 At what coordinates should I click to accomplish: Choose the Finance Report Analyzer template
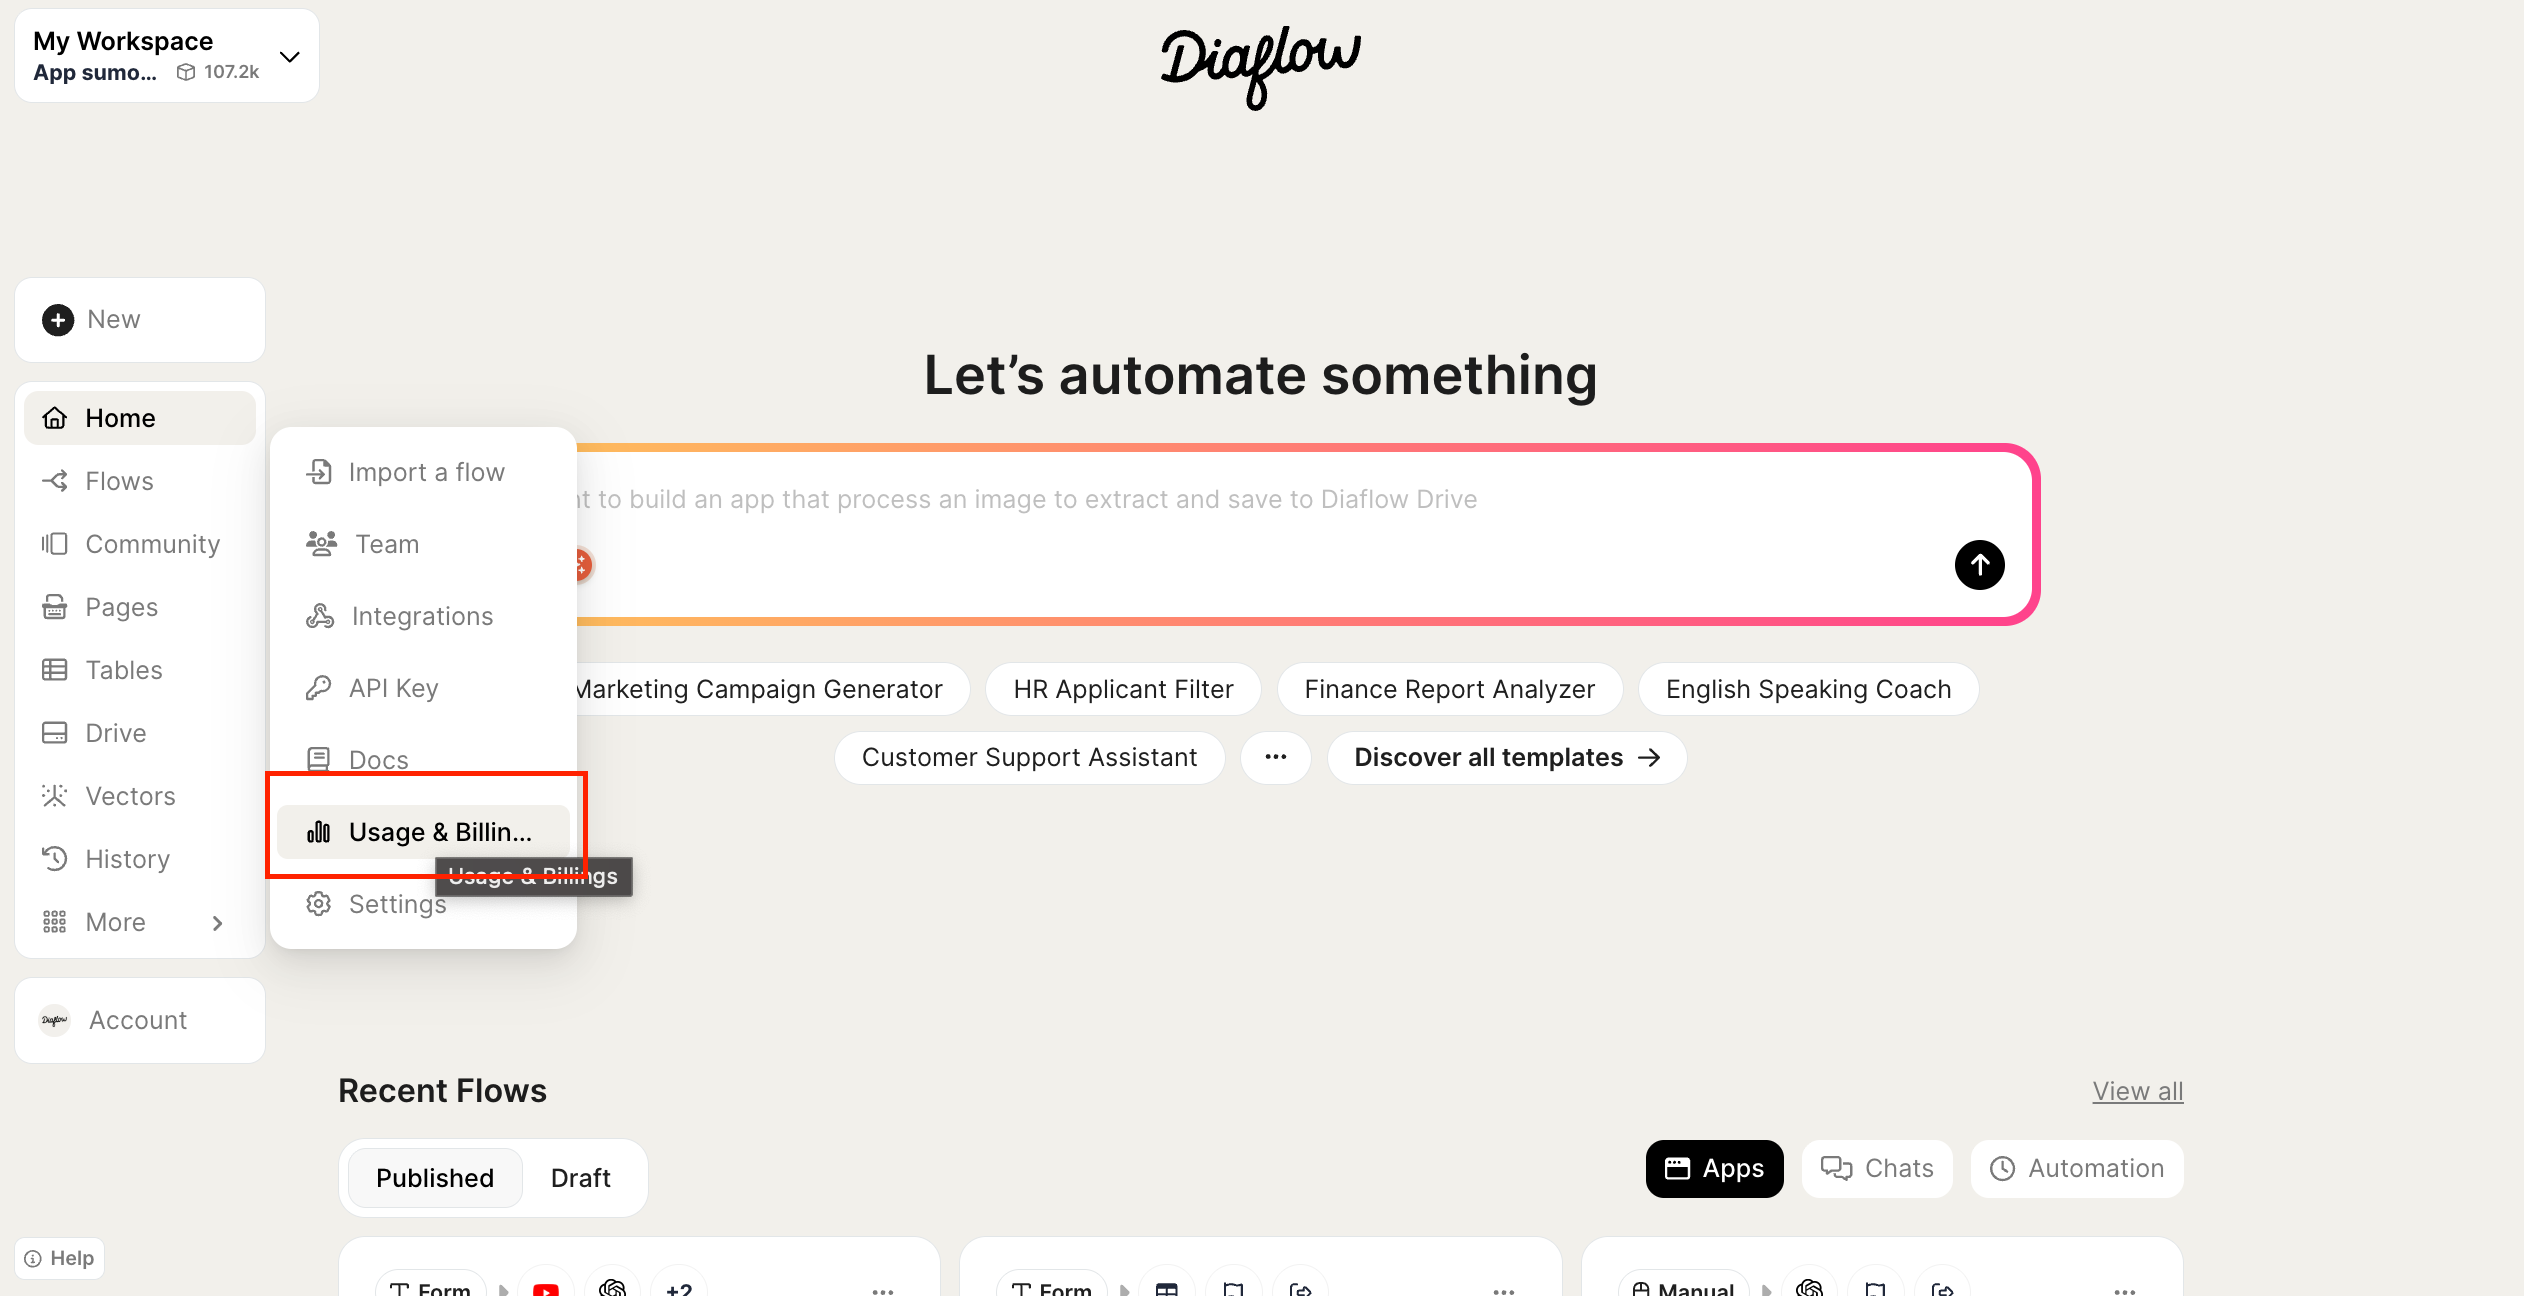click(1449, 689)
